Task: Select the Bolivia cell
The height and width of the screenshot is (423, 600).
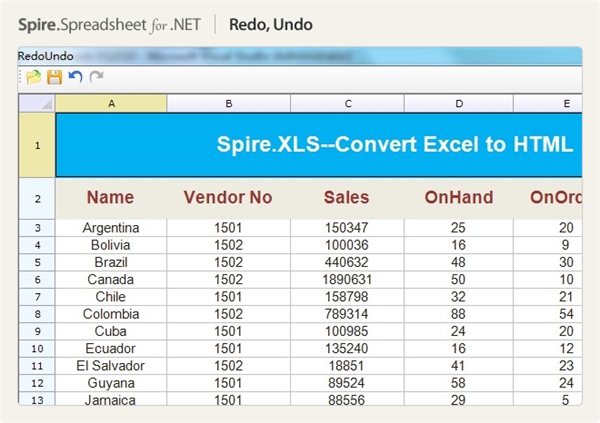Action: [x=111, y=245]
